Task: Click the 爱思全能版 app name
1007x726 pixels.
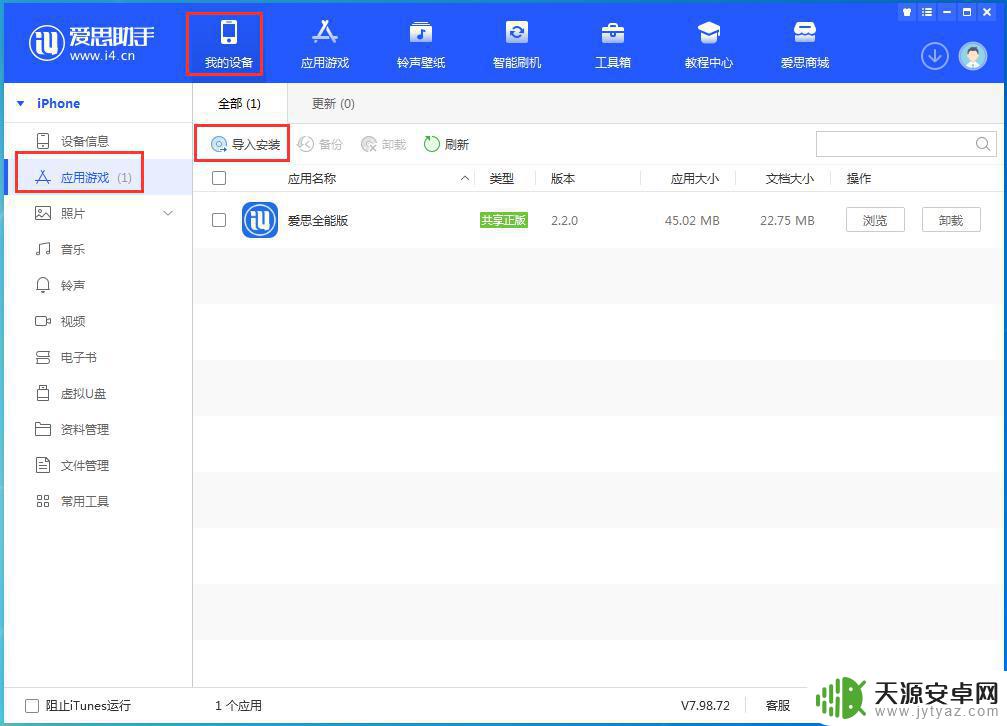Action: coord(317,220)
